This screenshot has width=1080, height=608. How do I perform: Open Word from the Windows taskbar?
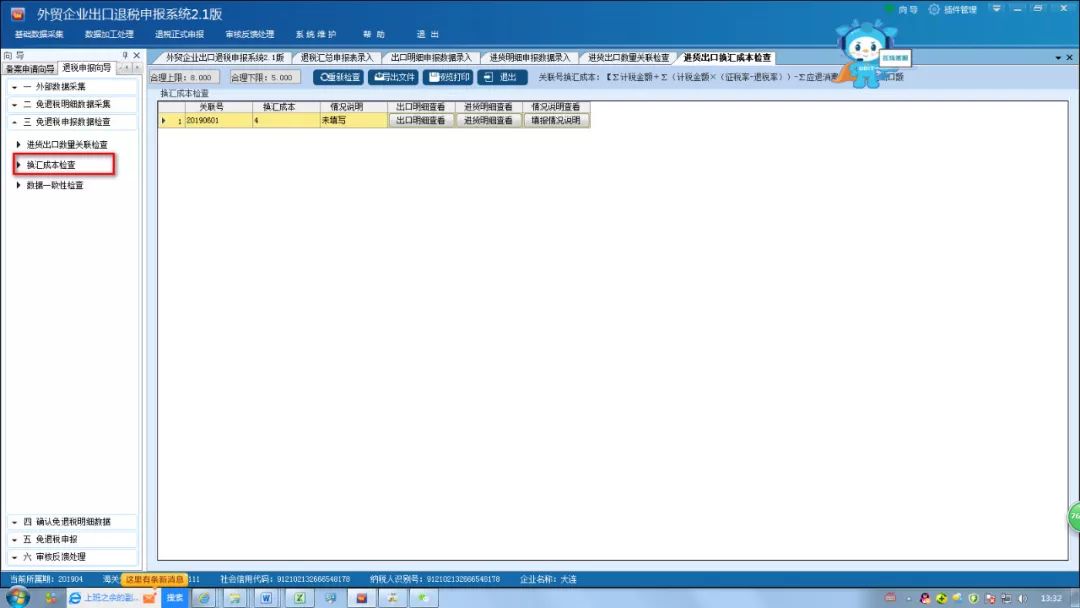pyautogui.click(x=267, y=598)
